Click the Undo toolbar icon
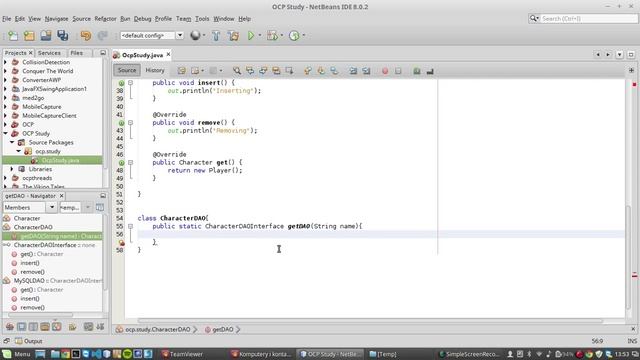Image resolution: width=640 pixels, height=360 pixels. tap(86, 36)
